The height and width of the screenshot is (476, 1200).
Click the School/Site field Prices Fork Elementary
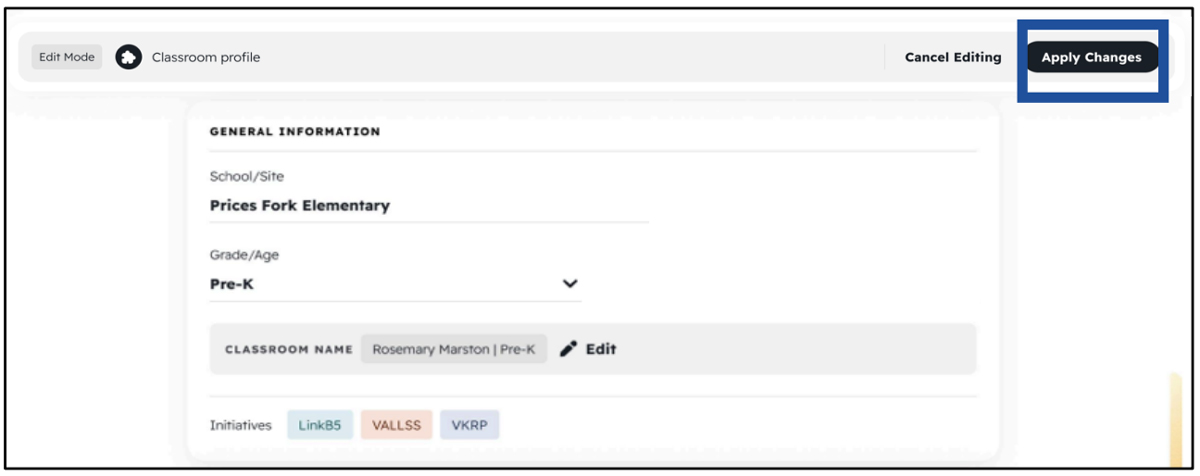[429, 205]
